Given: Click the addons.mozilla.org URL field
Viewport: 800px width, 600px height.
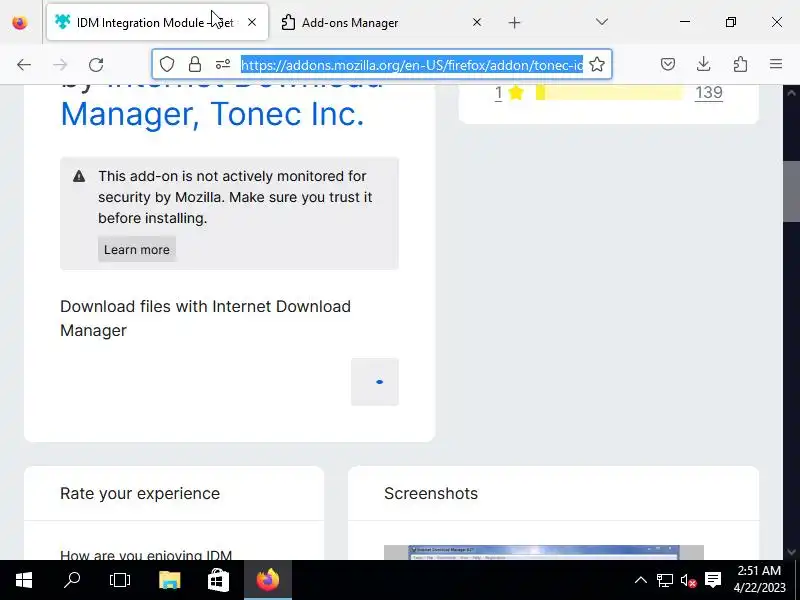Looking at the screenshot, I should pyautogui.click(x=412, y=65).
